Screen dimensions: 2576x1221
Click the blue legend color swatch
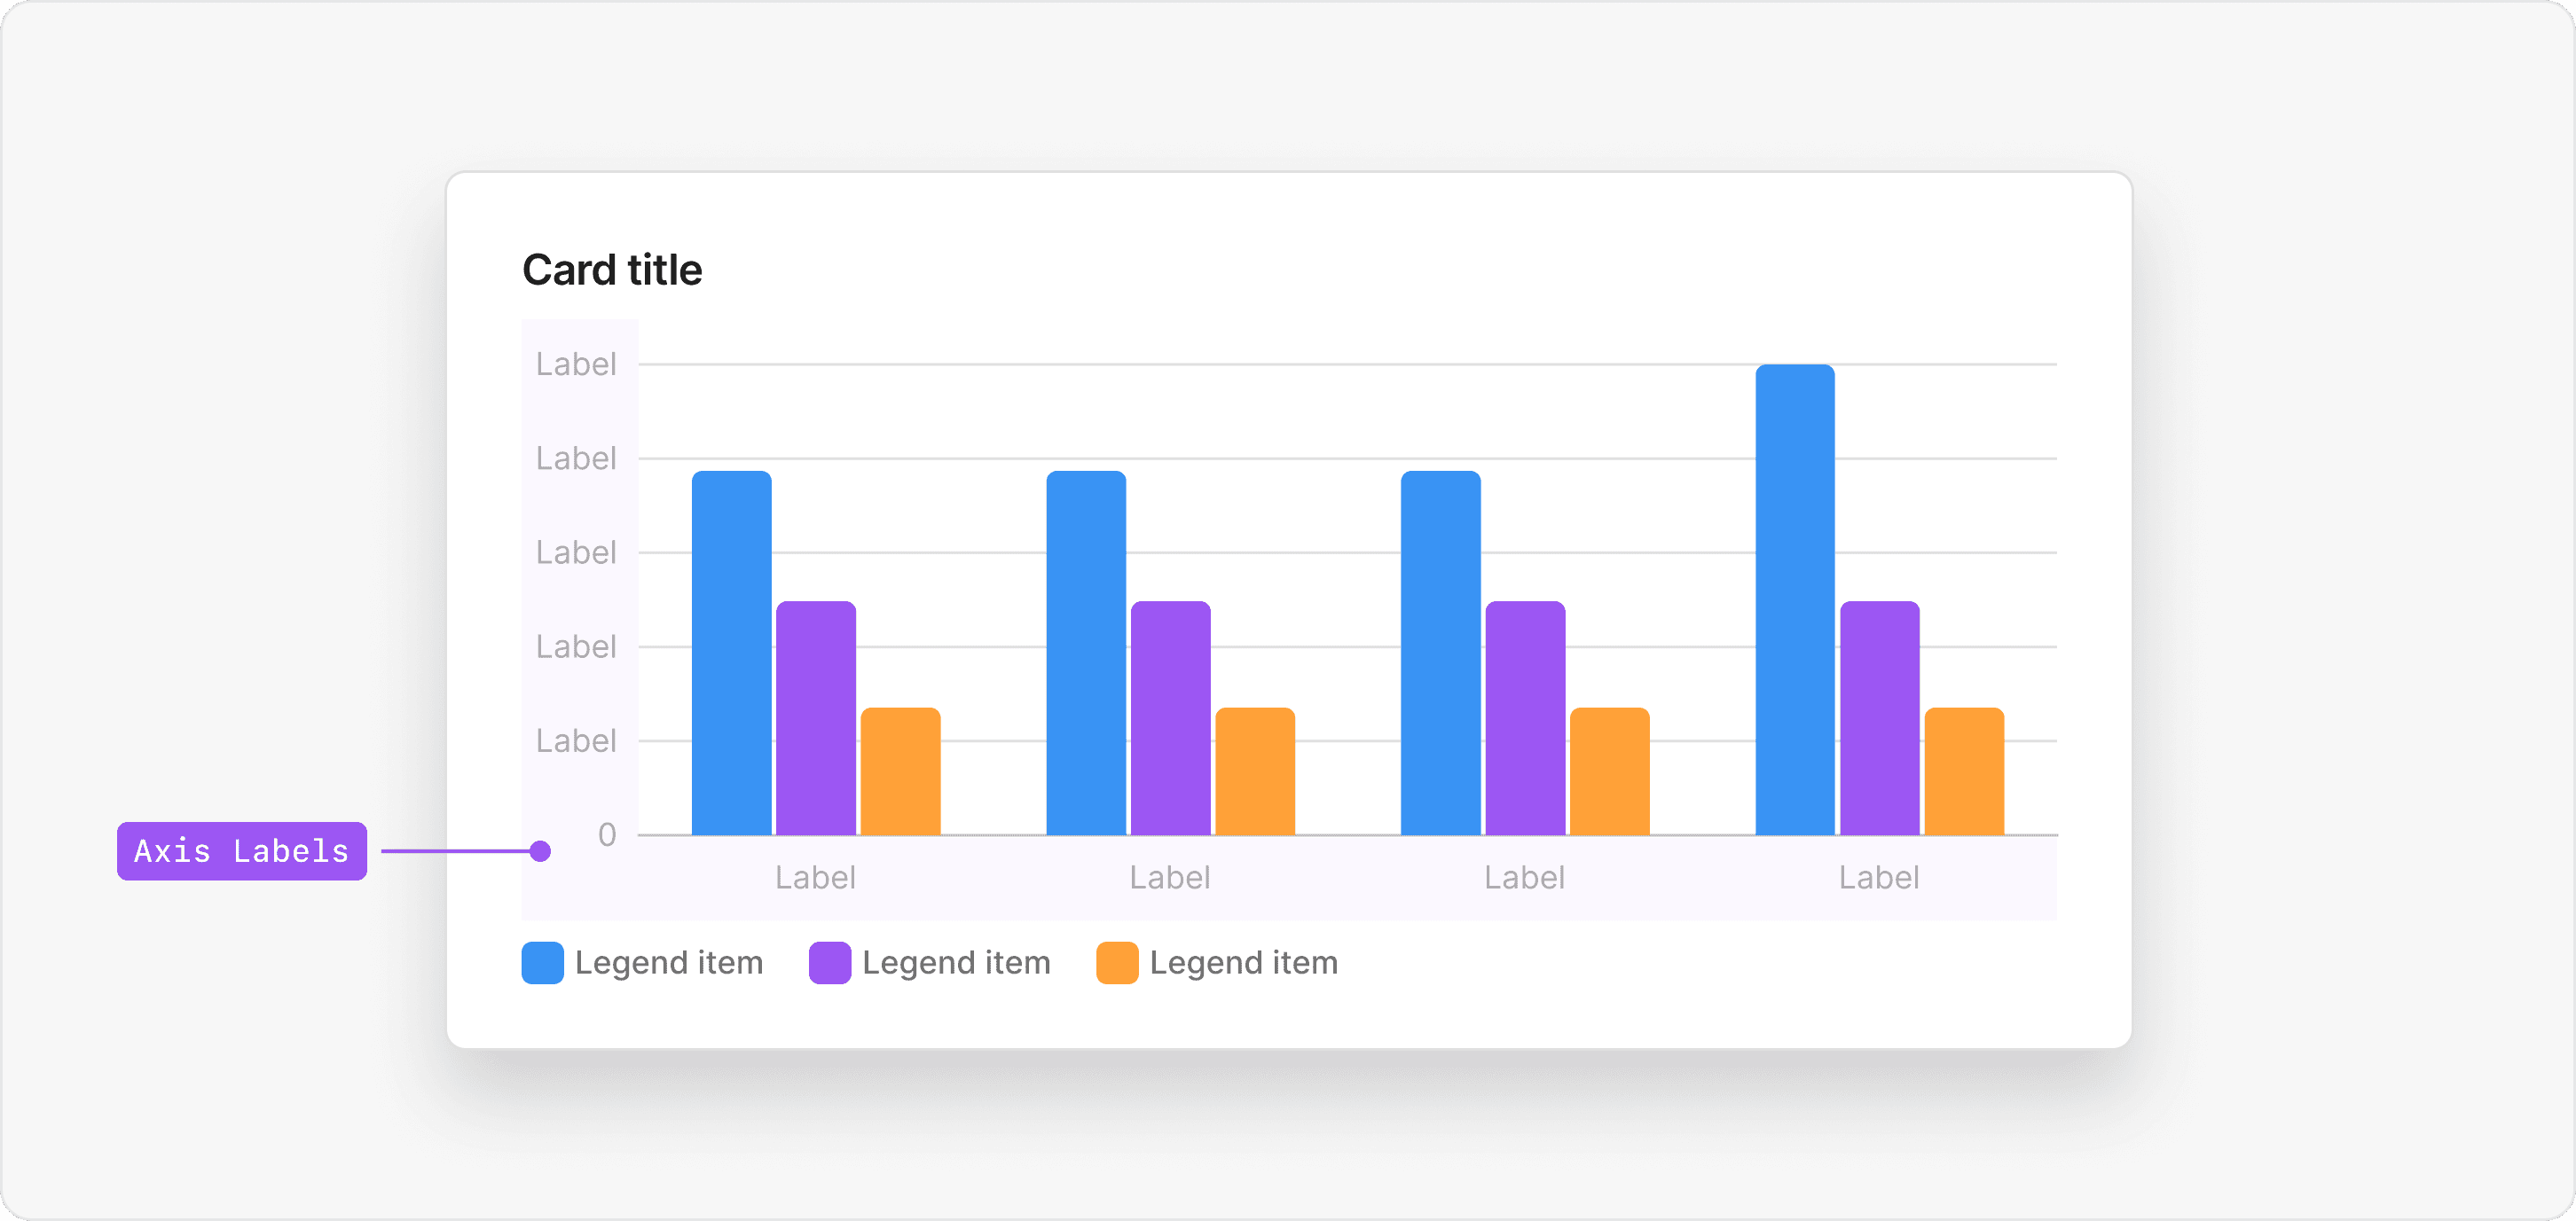[543, 962]
